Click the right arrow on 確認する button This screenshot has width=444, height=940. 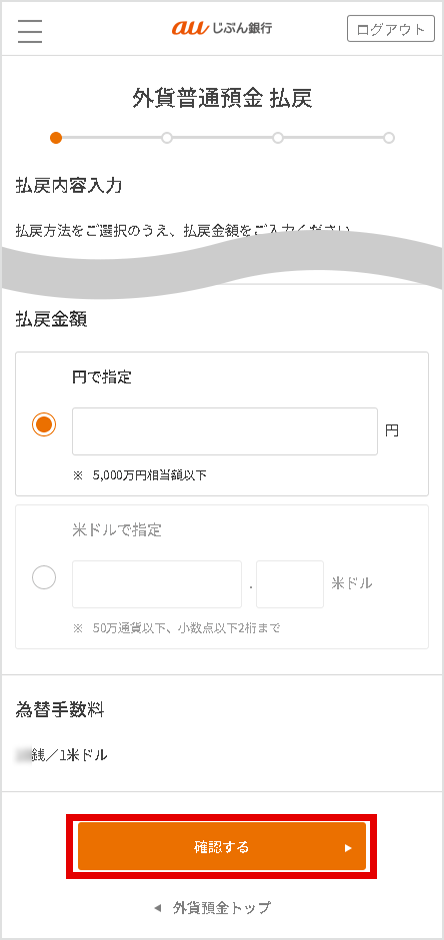348,848
